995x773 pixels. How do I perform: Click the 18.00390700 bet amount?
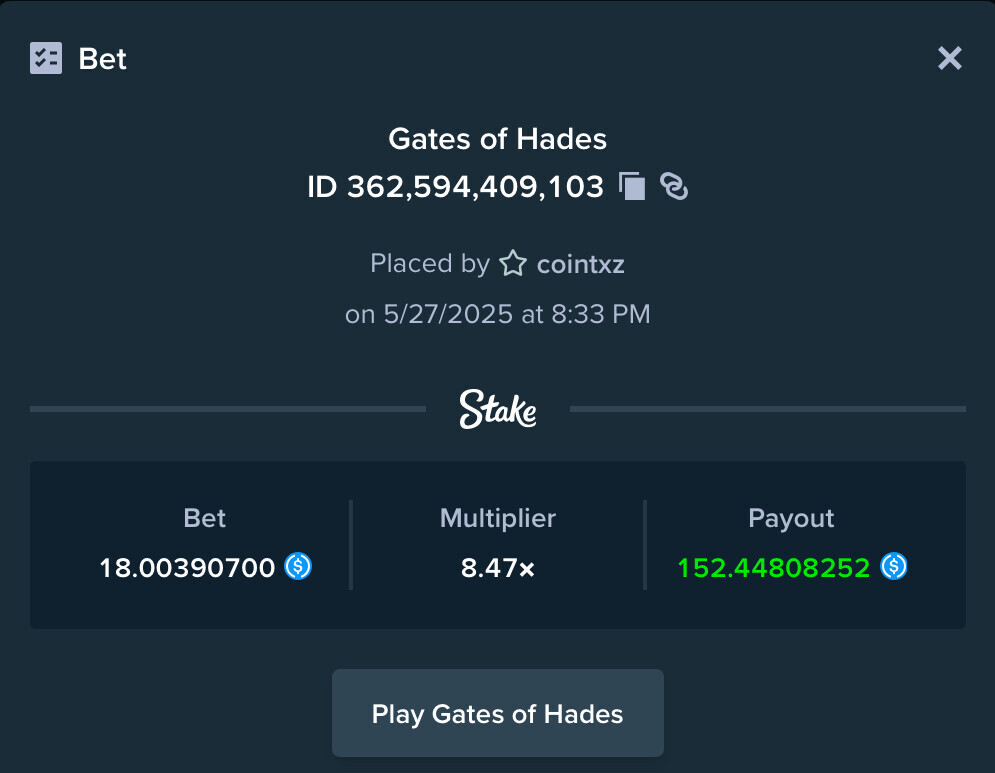point(187,568)
